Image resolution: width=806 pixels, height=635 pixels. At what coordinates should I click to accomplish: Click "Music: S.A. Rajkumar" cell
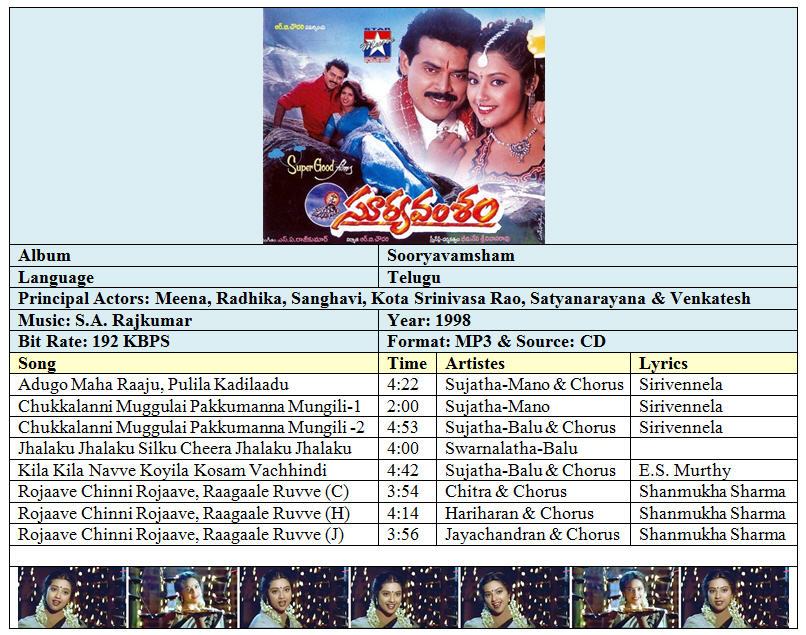(194, 320)
